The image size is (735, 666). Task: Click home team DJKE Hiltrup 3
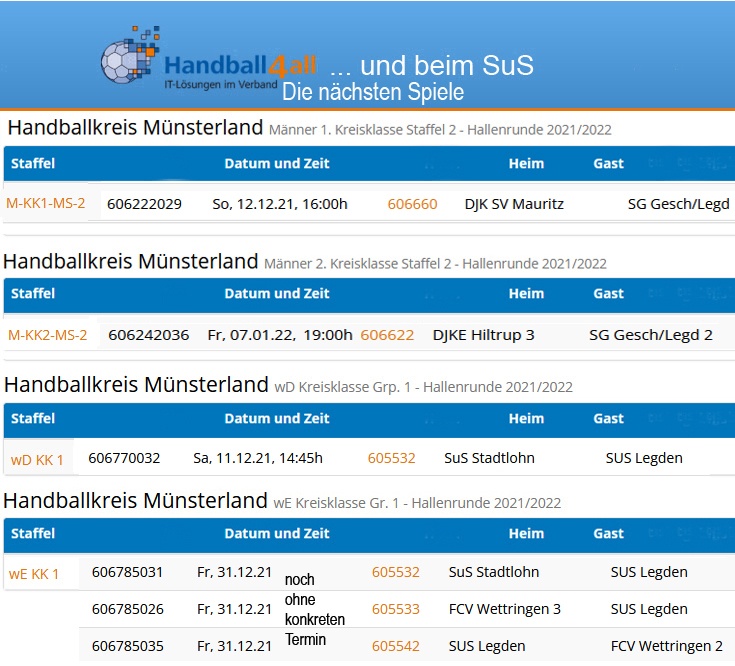coord(484,335)
